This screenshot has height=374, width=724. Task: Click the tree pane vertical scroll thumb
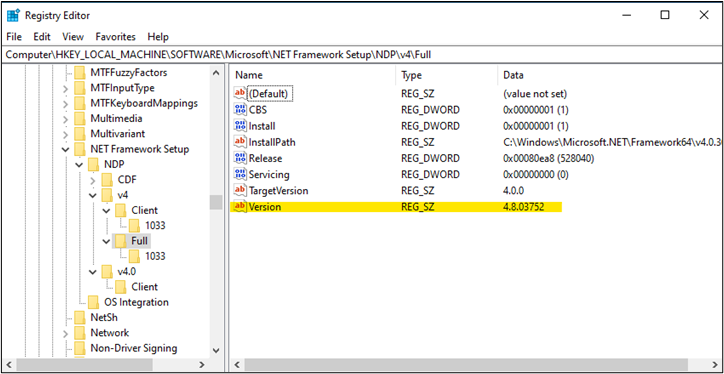pos(216,202)
